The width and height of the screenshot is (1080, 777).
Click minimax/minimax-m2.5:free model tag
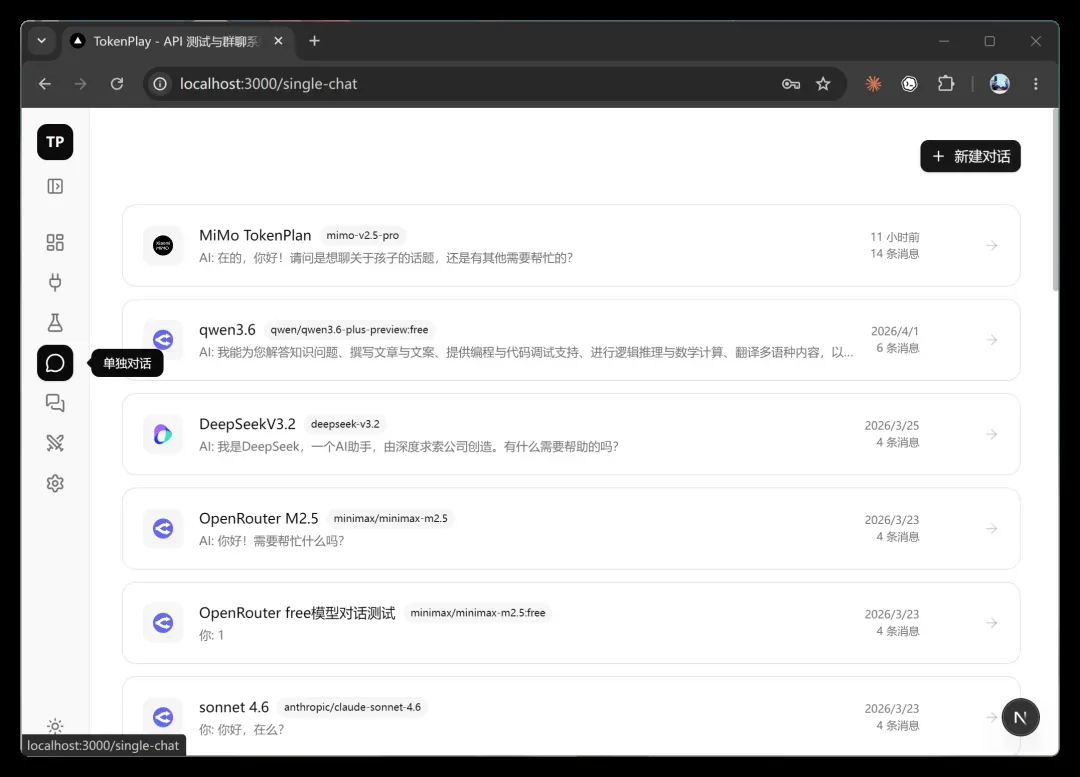(478, 613)
